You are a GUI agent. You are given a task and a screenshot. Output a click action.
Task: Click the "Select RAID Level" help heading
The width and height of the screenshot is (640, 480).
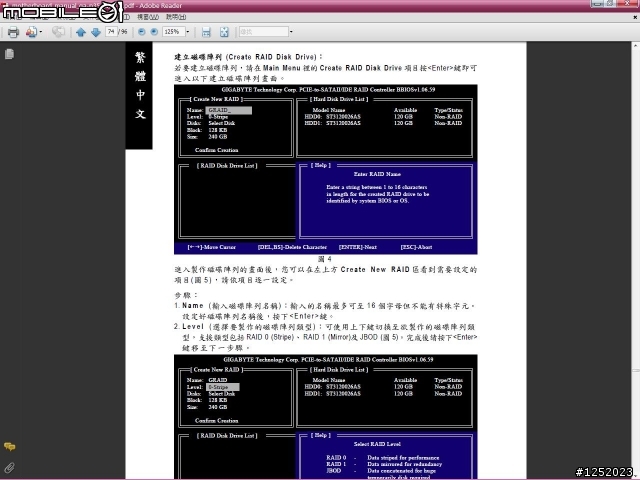tap(377, 444)
